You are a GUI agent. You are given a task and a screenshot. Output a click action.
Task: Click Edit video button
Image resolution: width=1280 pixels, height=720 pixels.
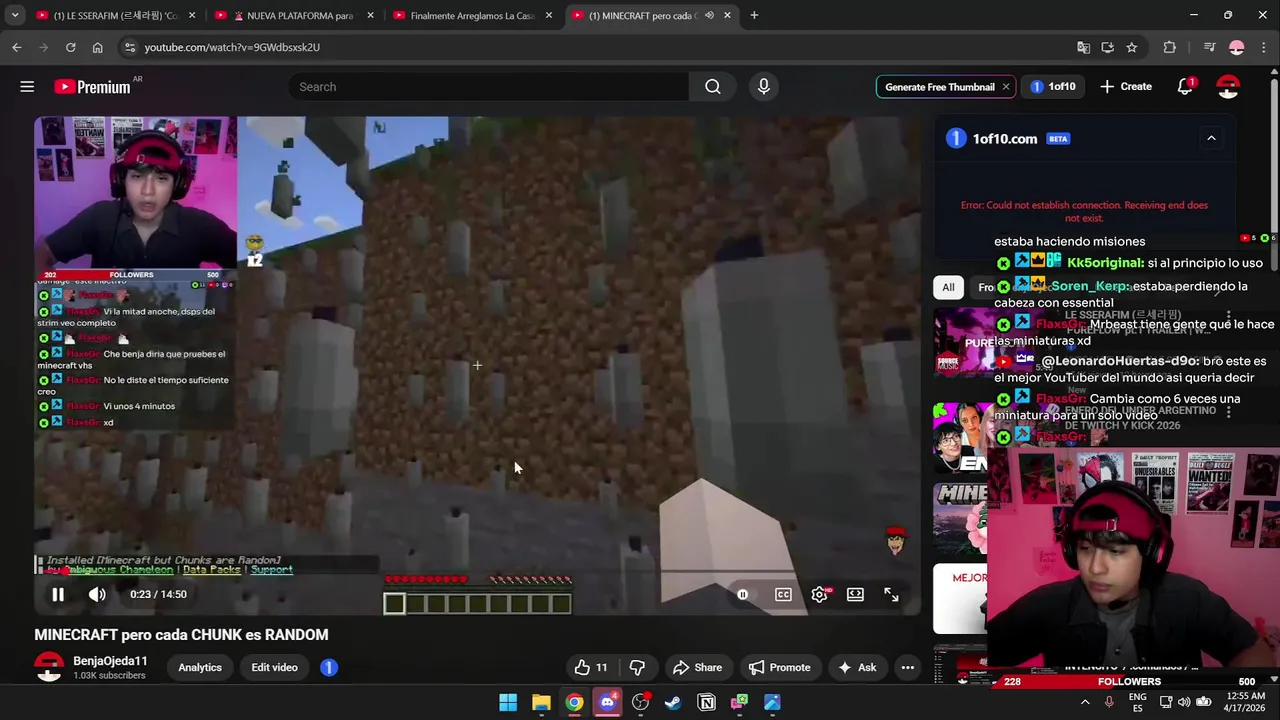pyautogui.click(x=274, y=667)
